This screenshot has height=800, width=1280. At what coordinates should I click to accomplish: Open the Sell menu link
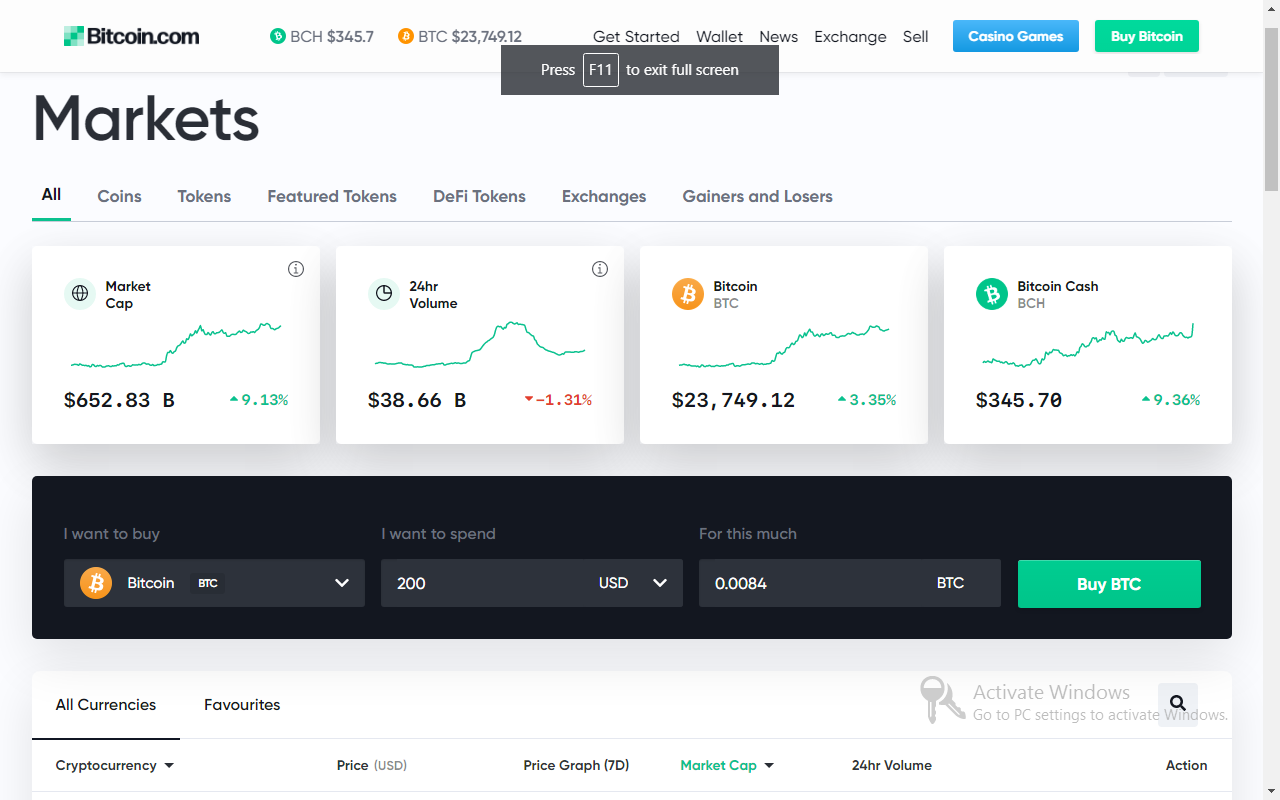point(915,36)
